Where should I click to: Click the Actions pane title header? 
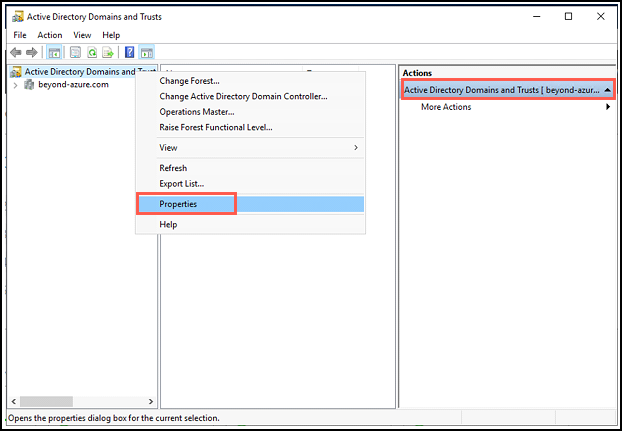click(417, 73)
